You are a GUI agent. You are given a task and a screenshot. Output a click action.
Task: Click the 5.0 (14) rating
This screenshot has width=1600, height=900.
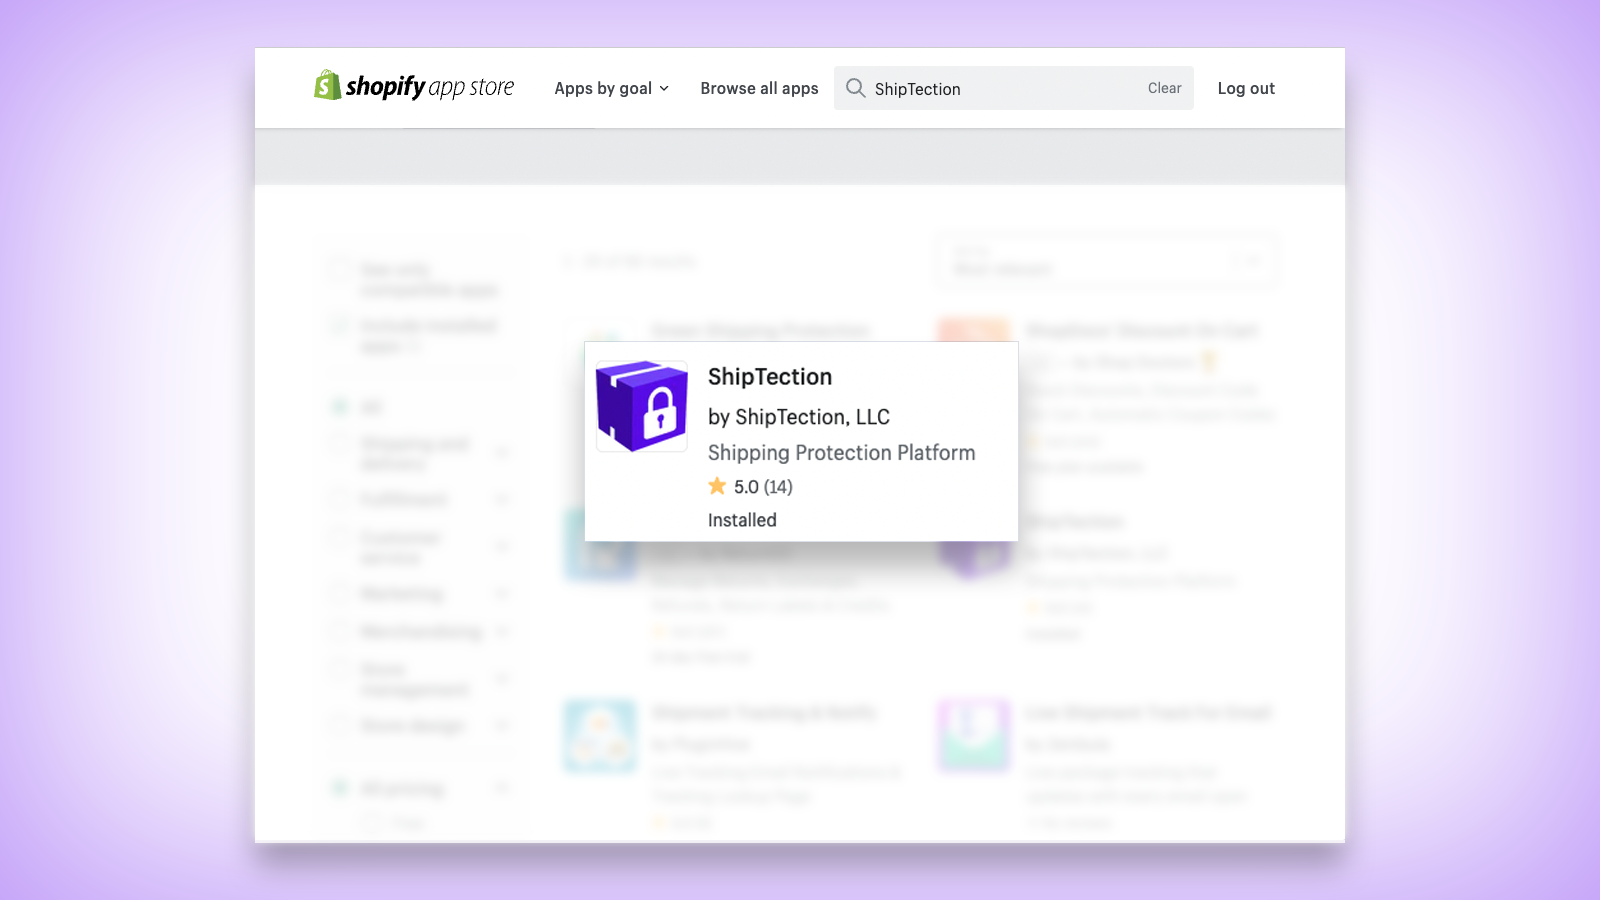(763, 487)
